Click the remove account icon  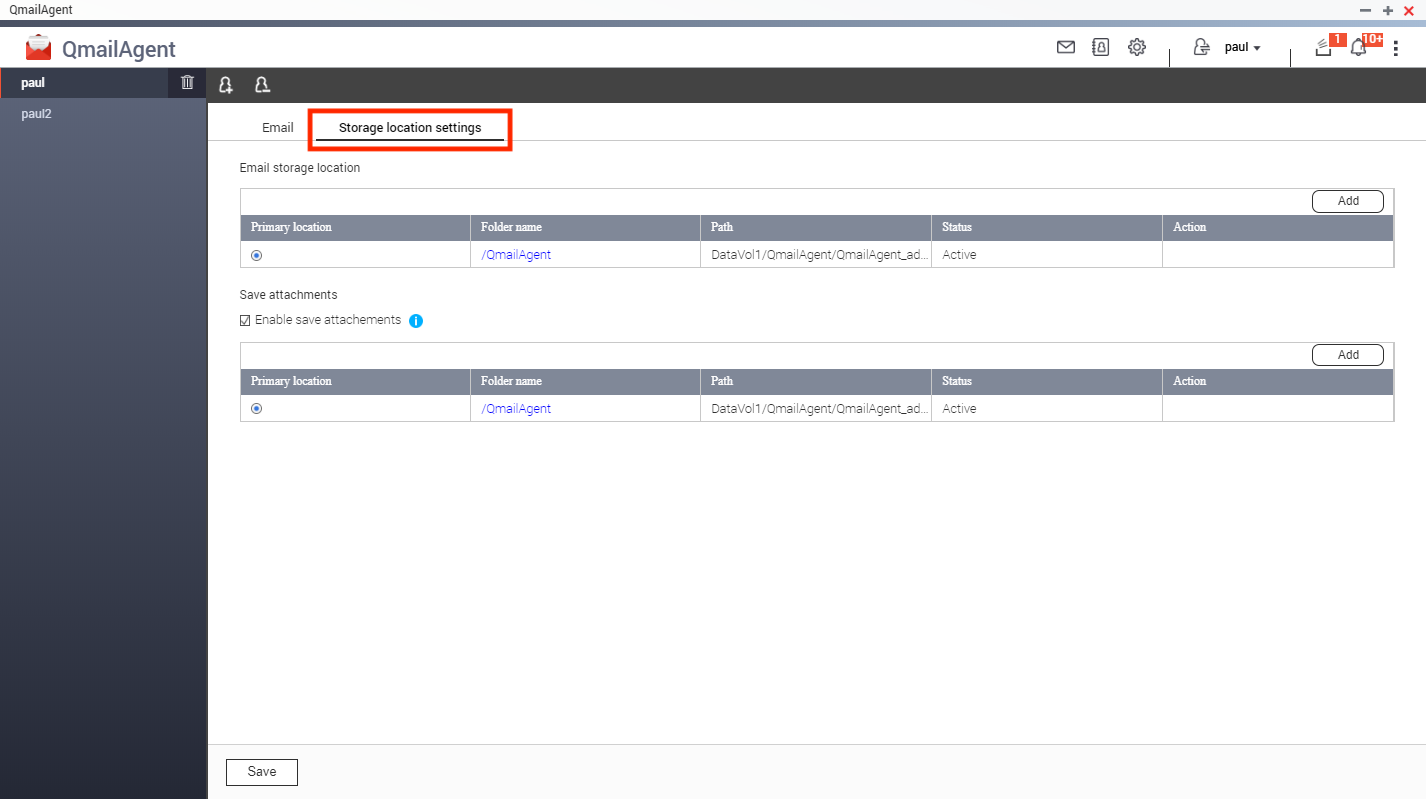point(262,85)
